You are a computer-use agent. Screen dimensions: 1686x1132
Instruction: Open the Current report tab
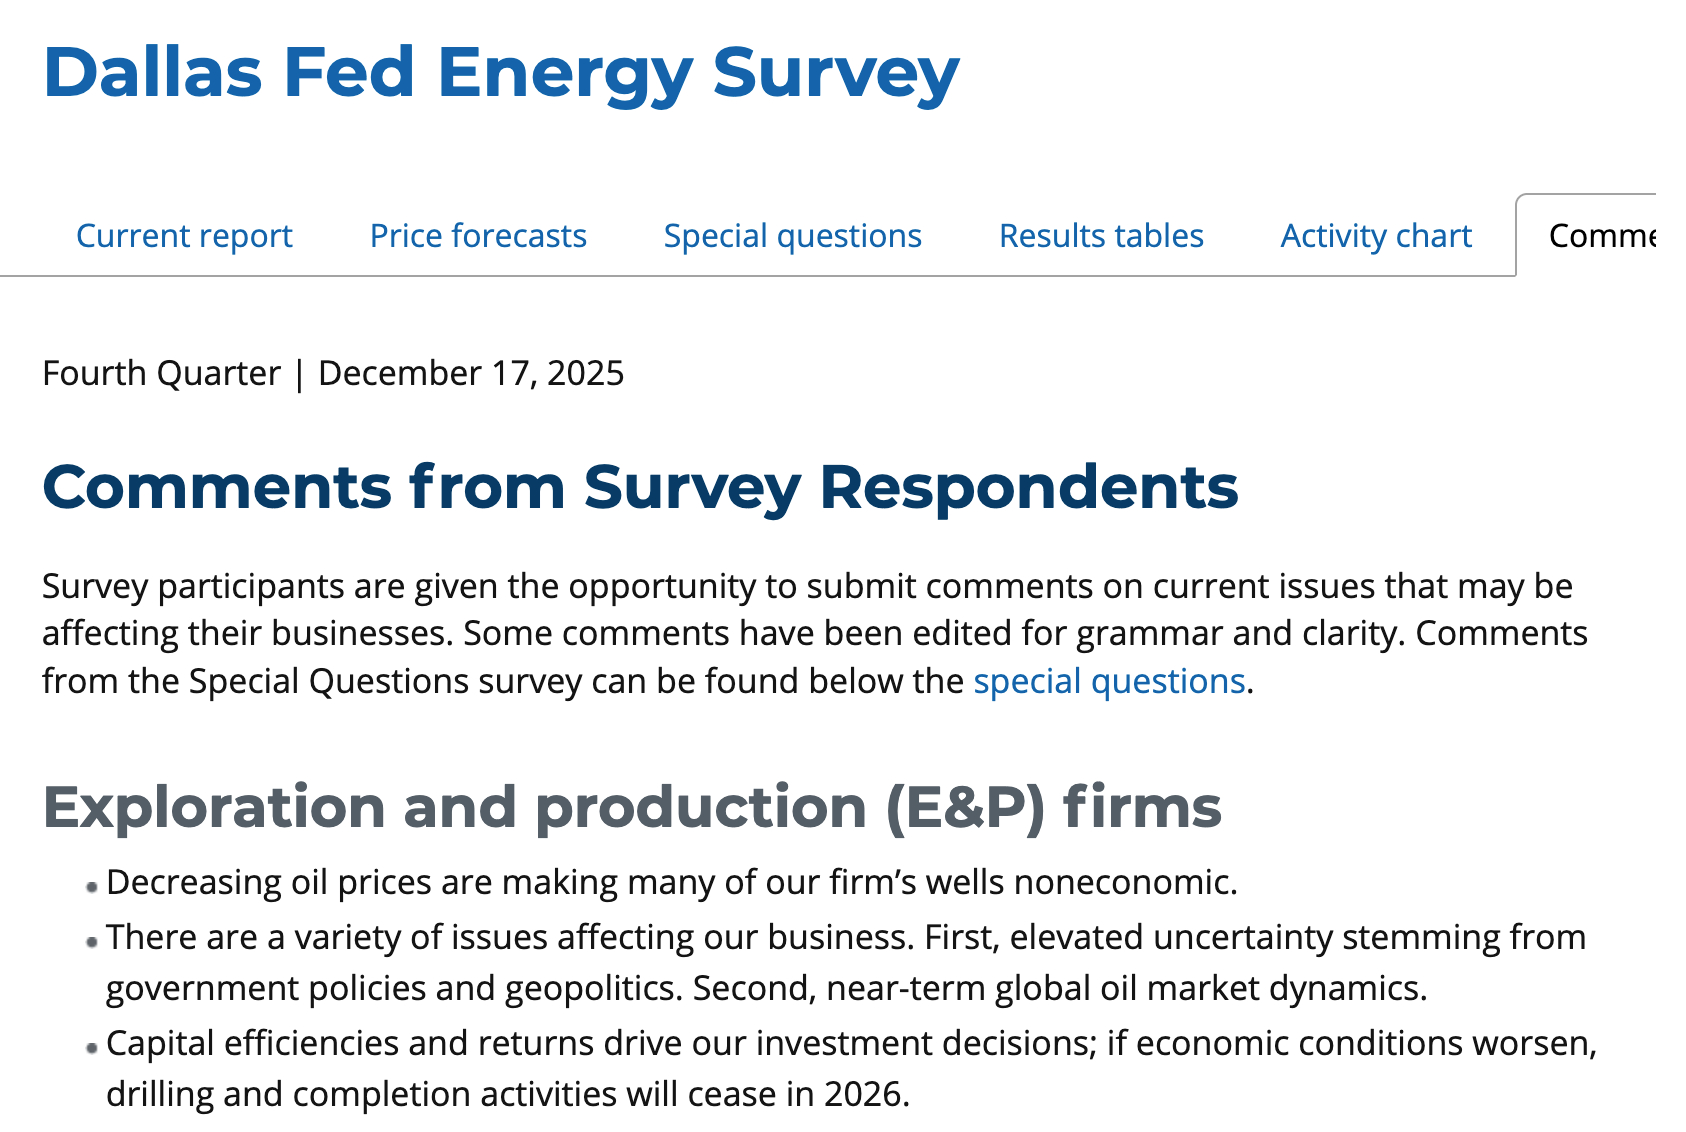click(184, 236)
